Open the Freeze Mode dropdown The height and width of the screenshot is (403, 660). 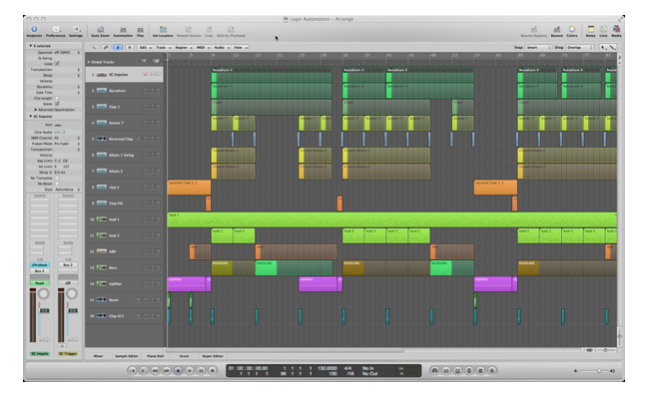pyautogui.click(x=67, y=144)
